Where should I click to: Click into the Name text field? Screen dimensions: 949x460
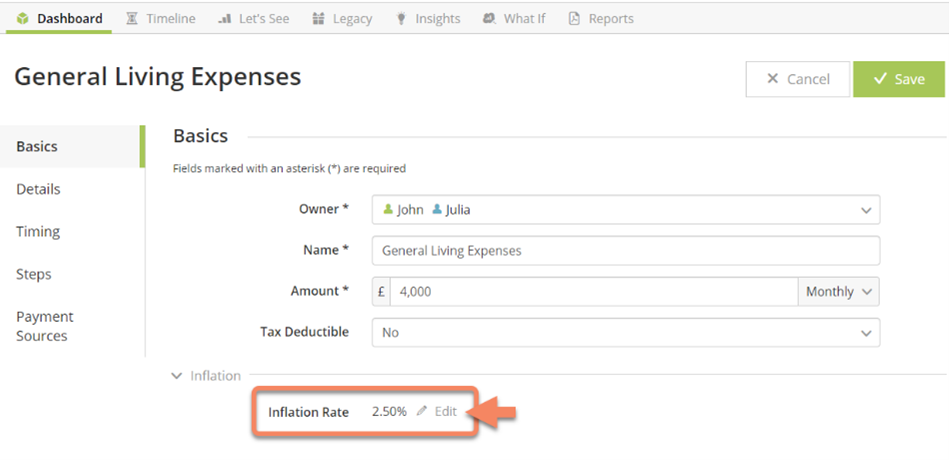(x=625, y=251)
